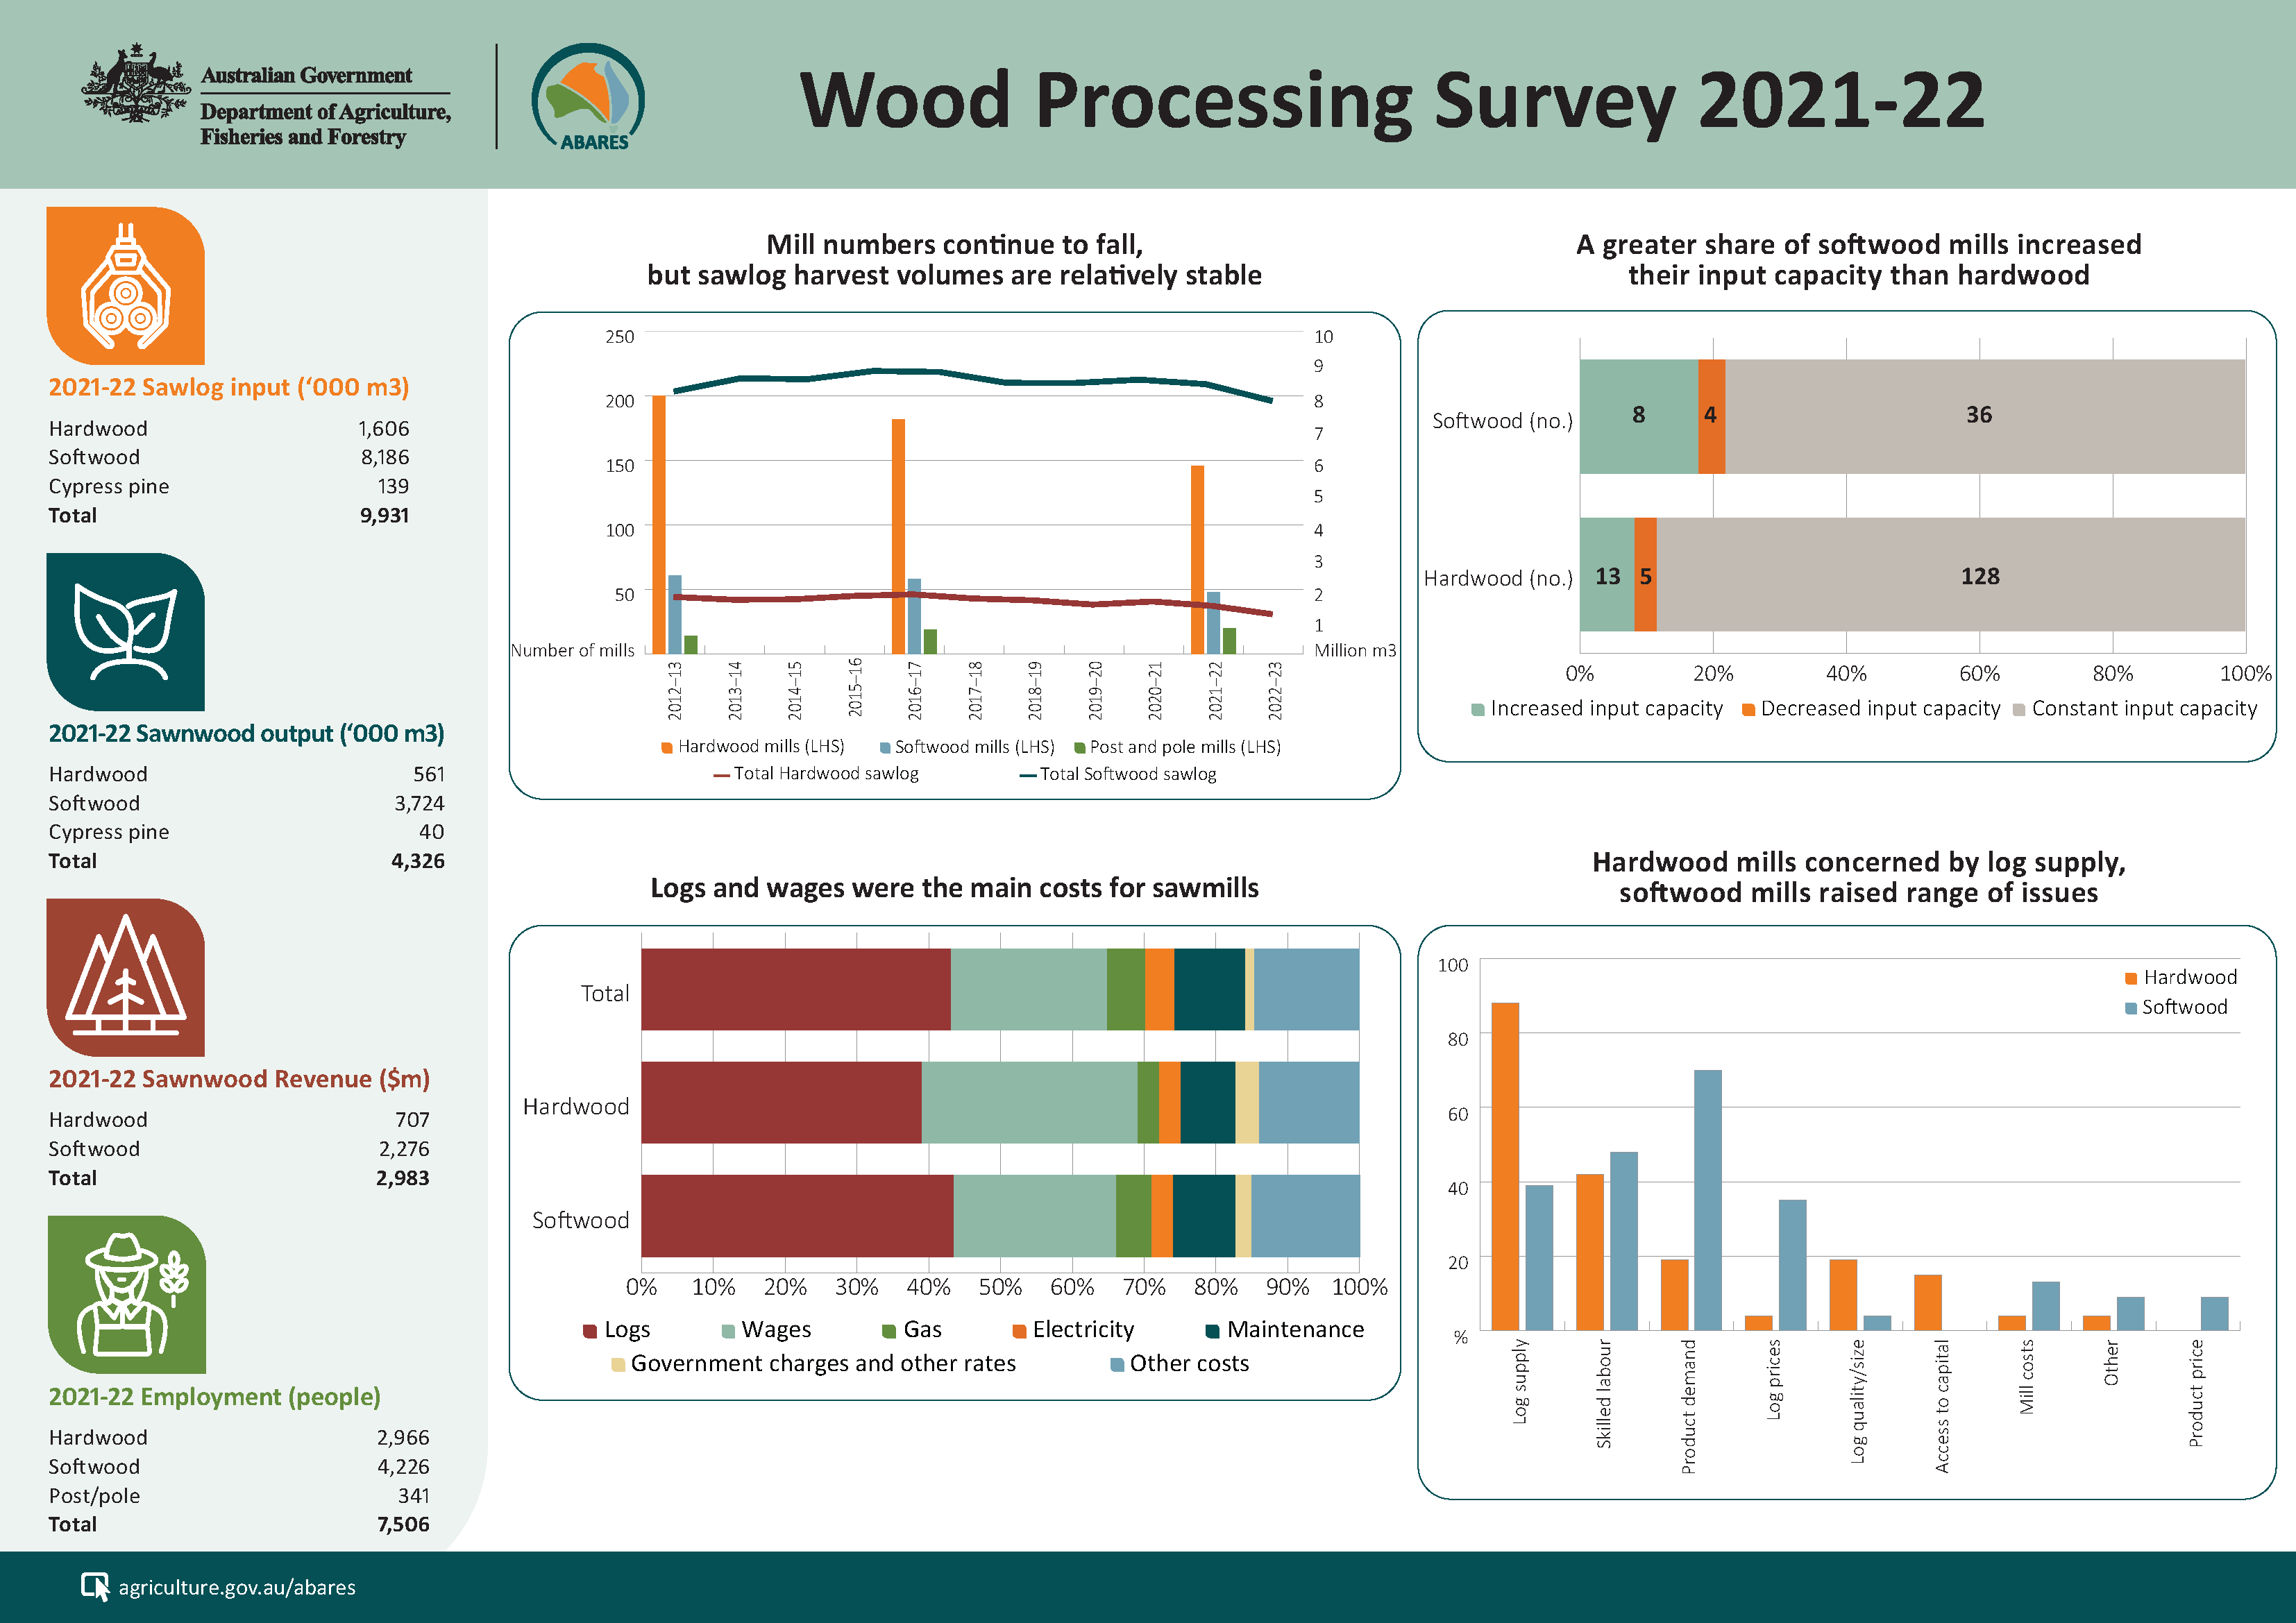The height and width of the screenshot is (1623, 2296).
Task: Click the dark teal leaf icon
Action: click(126, 632)
